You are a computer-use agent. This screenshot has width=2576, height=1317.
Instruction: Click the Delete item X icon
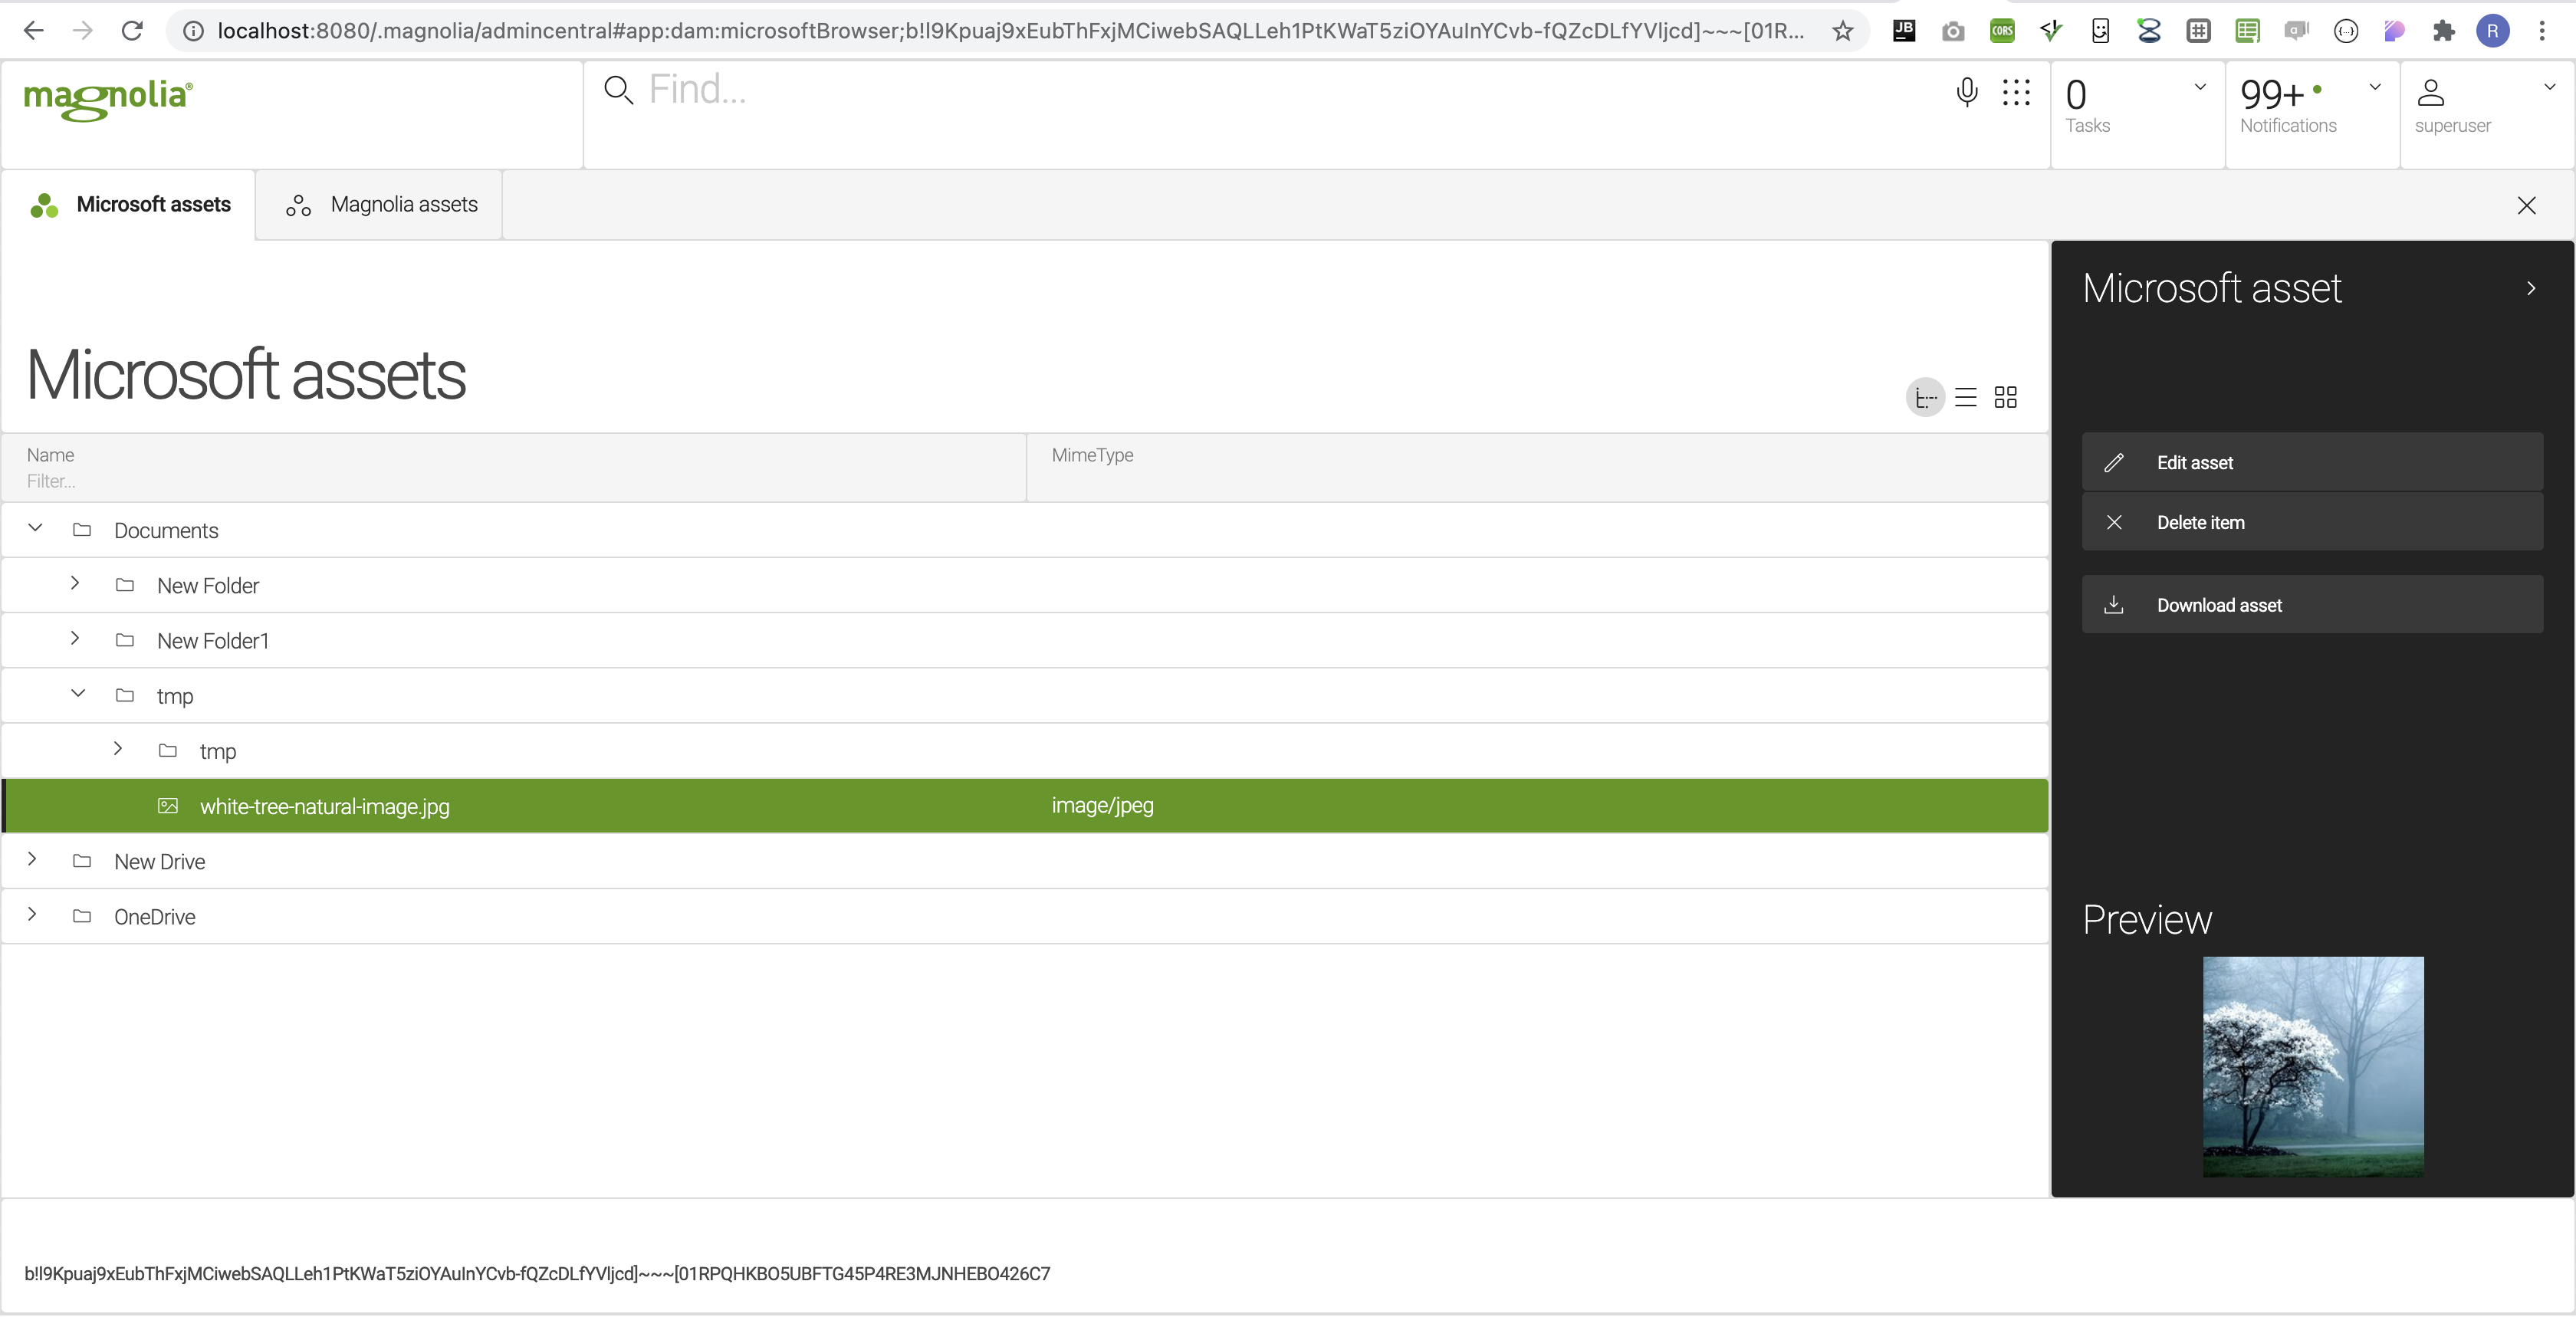point(2115,521)
